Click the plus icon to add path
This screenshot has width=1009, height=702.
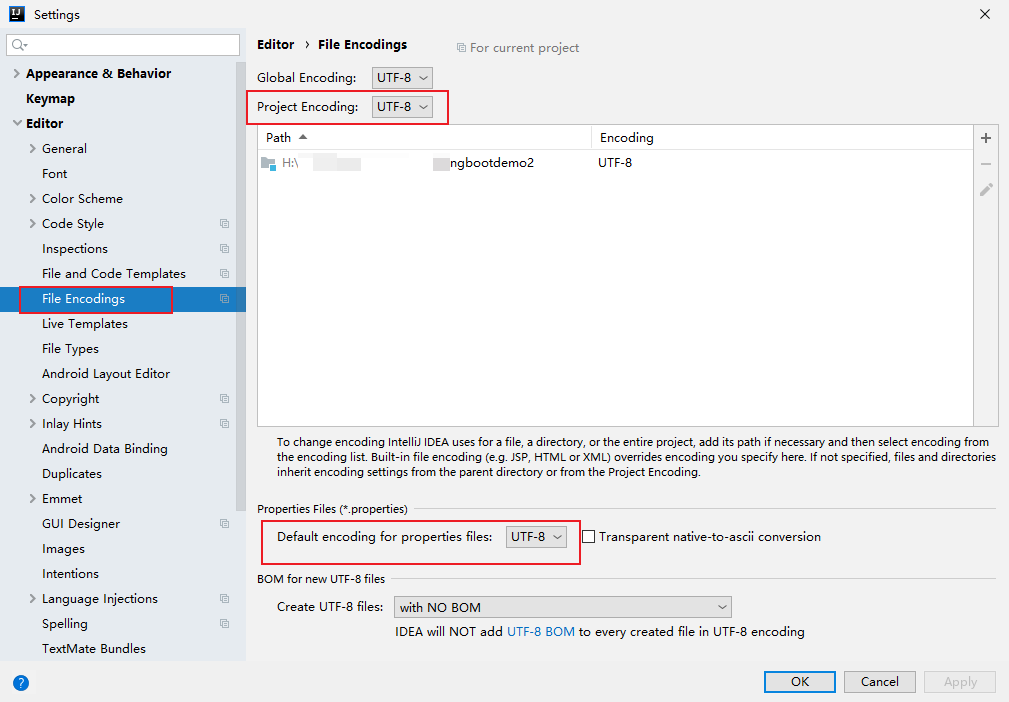[986, 138]
